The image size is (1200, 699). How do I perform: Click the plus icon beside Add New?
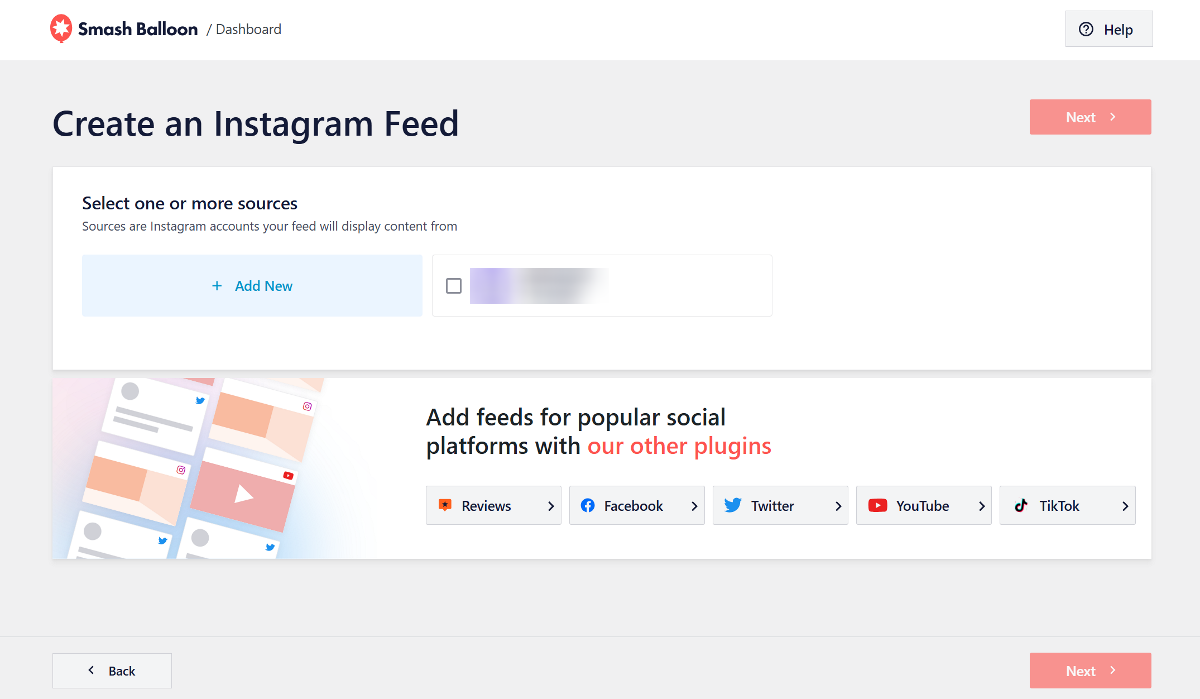click(217, 286)
